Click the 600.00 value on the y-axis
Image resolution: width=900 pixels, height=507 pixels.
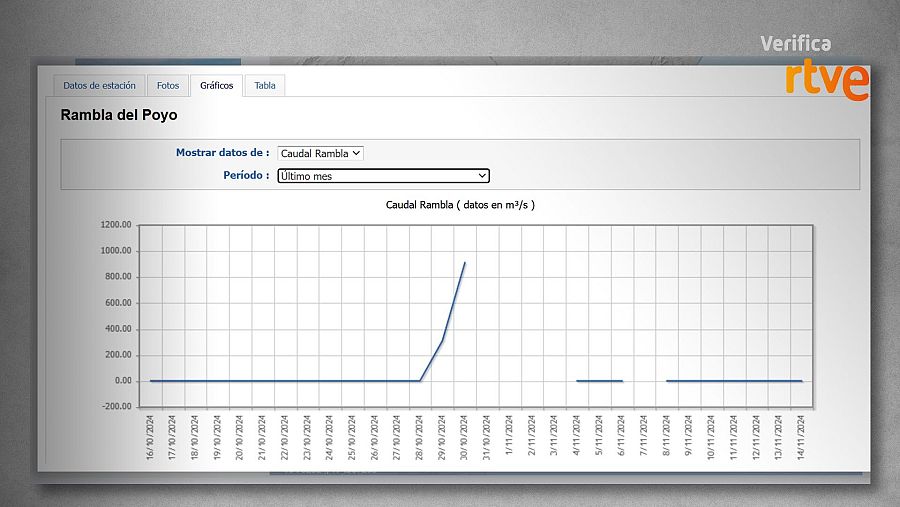pos(118,303)
